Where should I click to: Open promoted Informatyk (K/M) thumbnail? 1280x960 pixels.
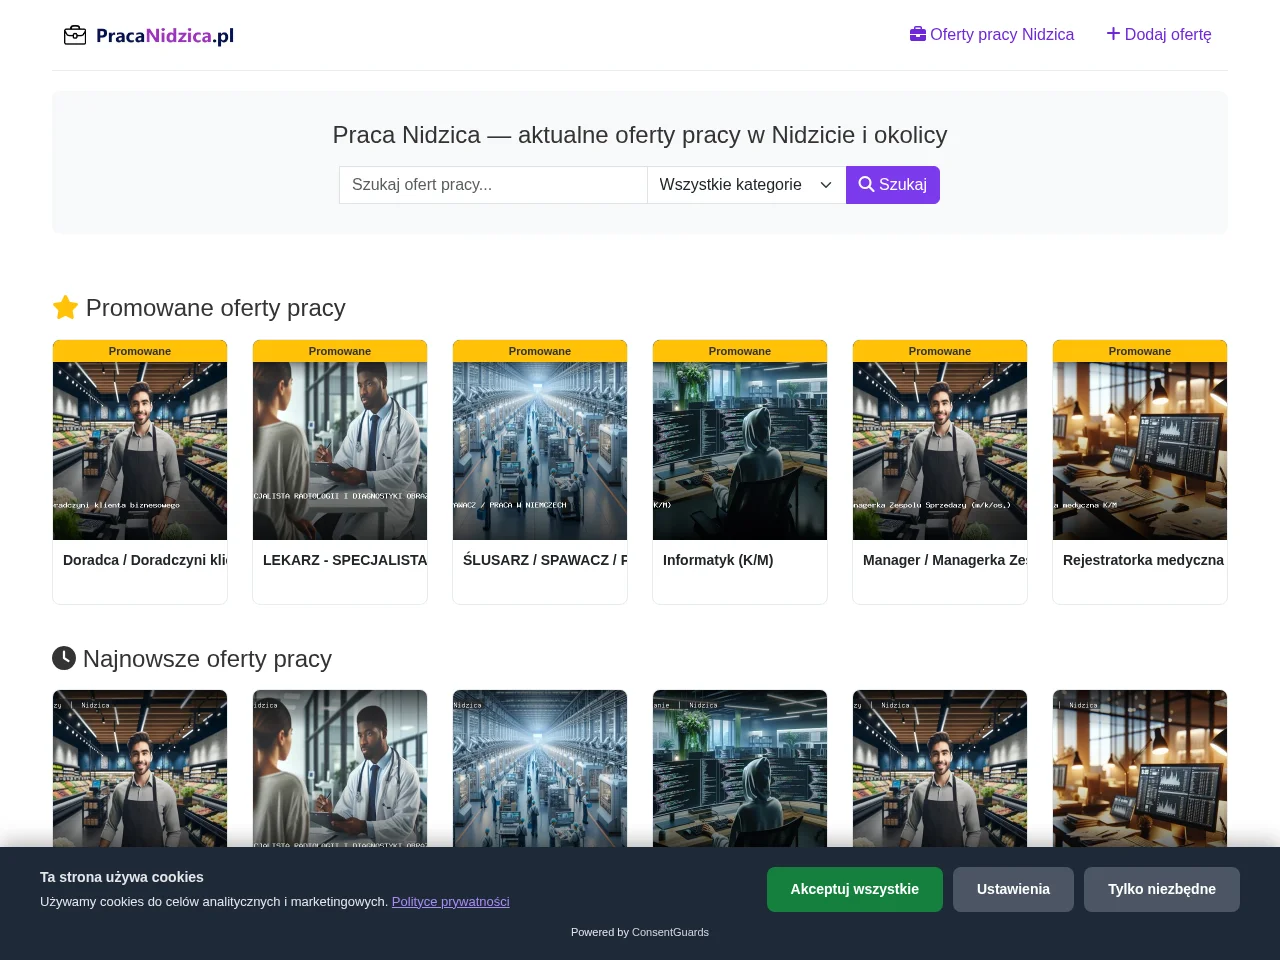click(x=740, y=451)
